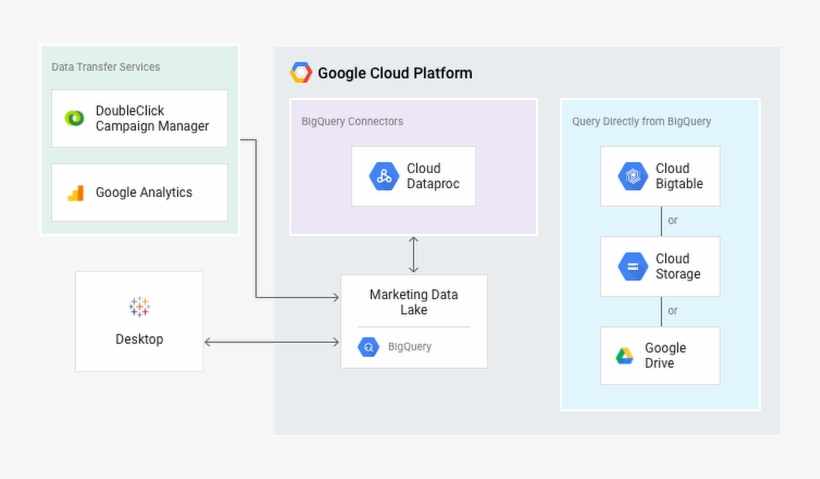Click the "DoubleClick Campaign Manager" label
The width and height of the screenshot is (820, 479).
152,118
